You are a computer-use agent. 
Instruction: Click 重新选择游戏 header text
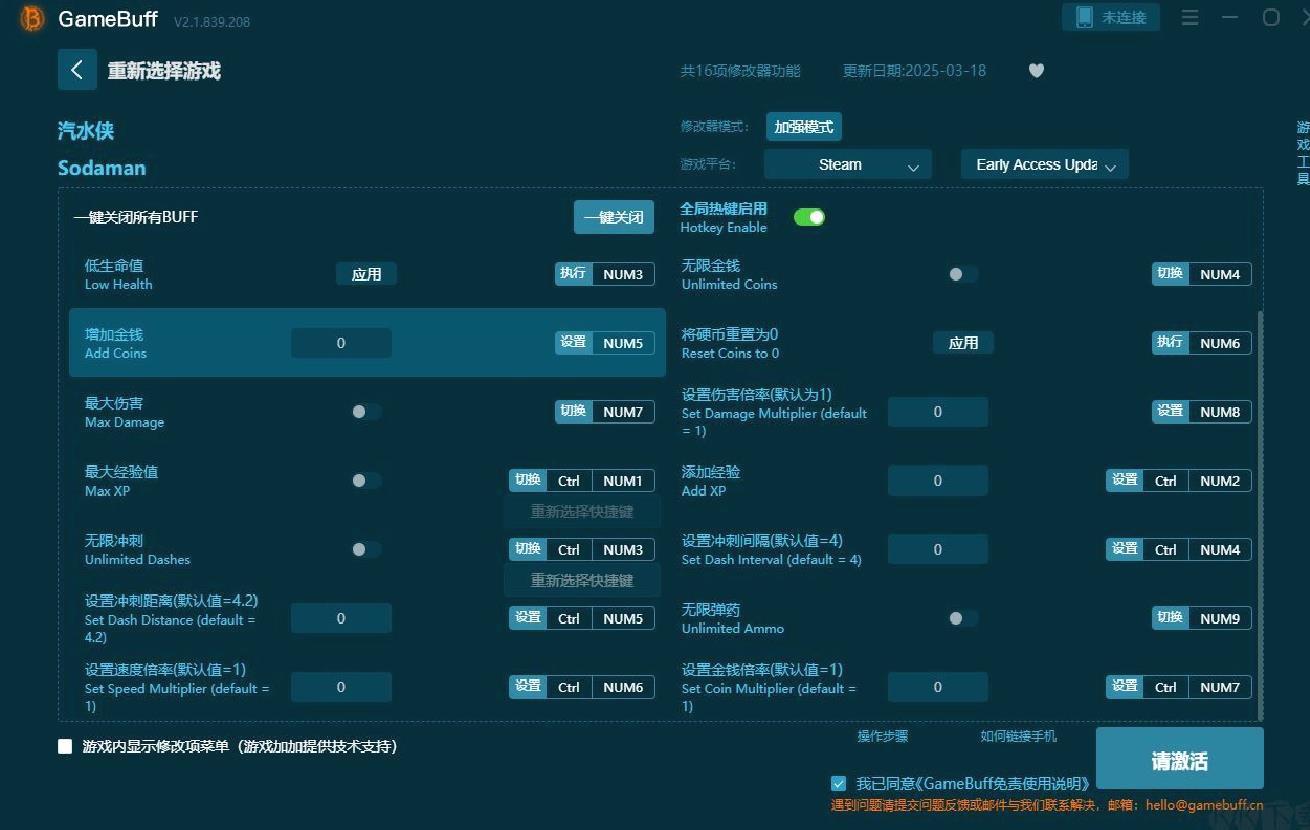pyautogui.click(x=164, y=71)
